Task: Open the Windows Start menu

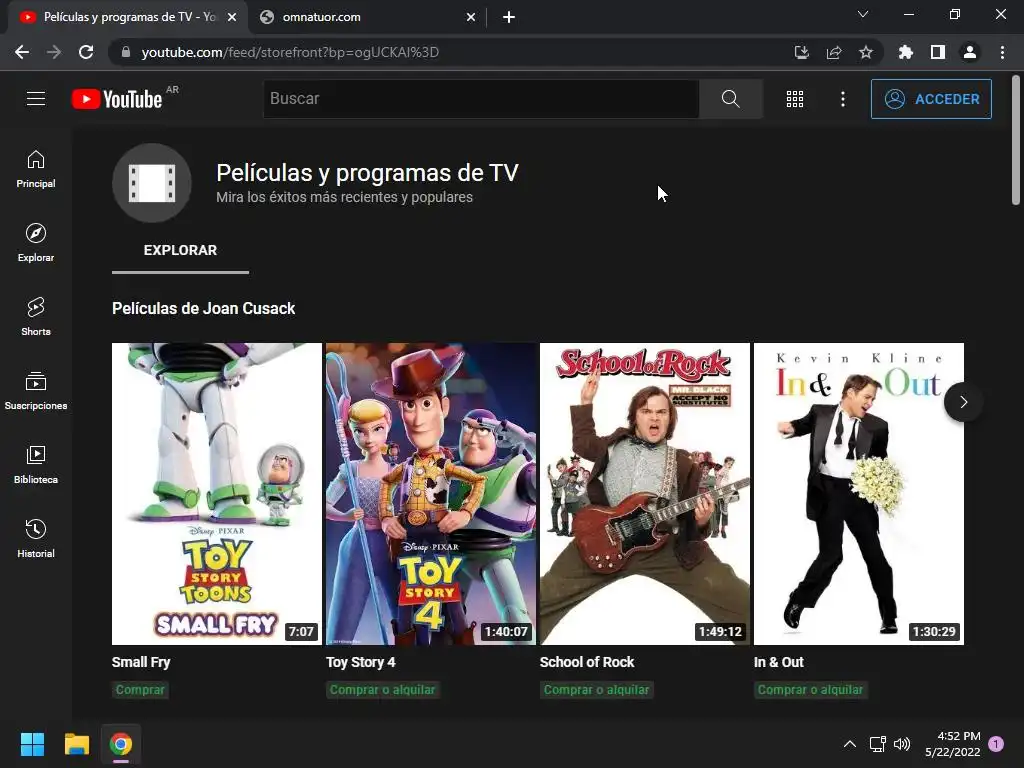Action: click(x=32, y=744)
